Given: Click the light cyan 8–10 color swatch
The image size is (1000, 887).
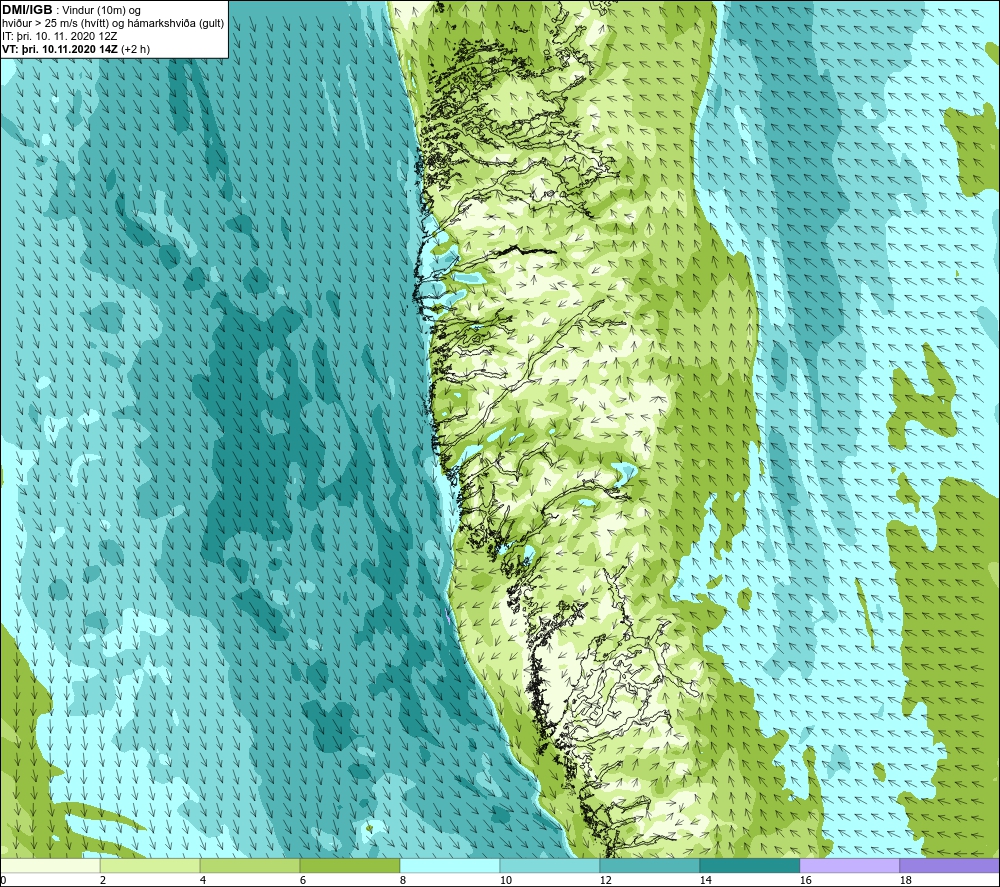Looking at the screenshot, I should coord(450,865).
